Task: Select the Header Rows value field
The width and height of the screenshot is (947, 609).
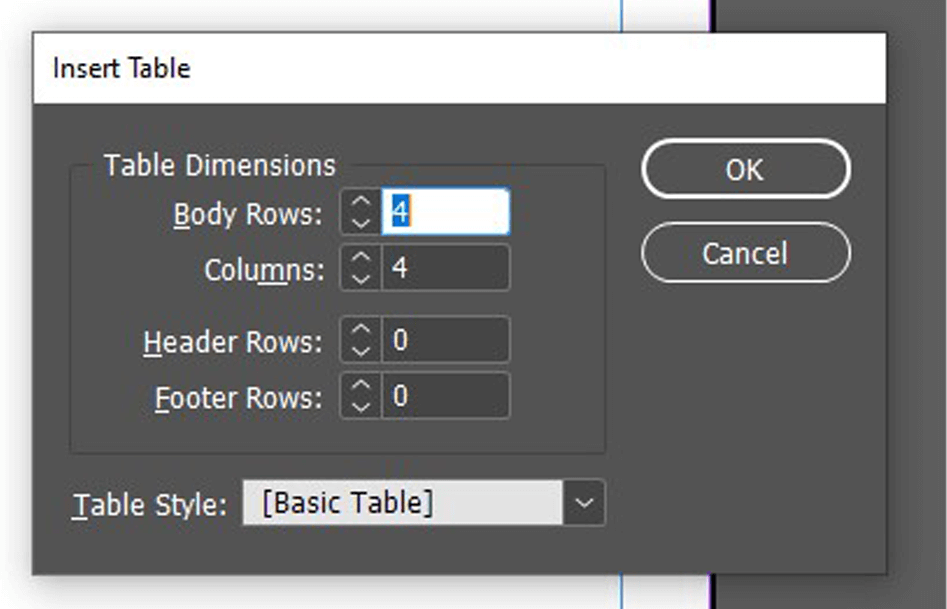Action: tap(446, 340)
